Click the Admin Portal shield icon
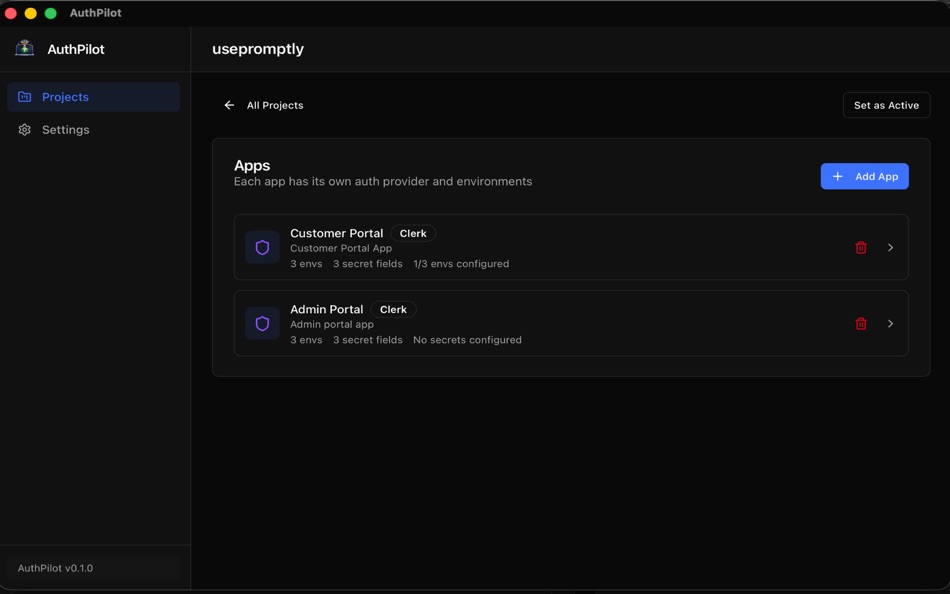 click(x=262, y=324)
